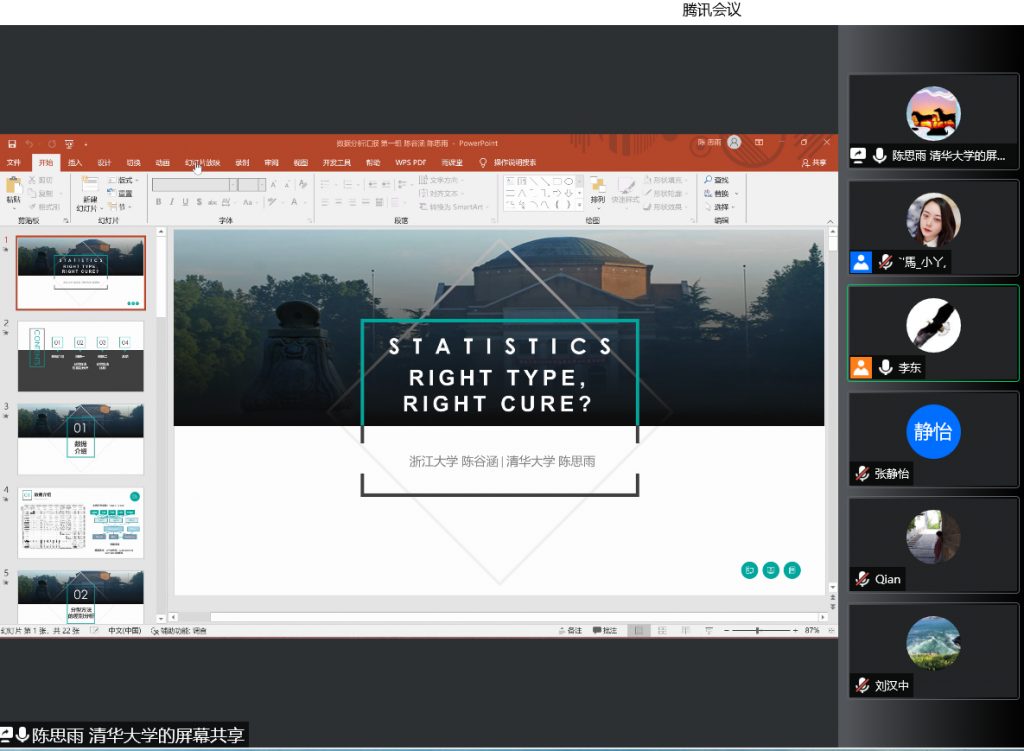Click the Comments button in the status bar
The height and width of the screenshot is (751, 1024).
point(604,631)
